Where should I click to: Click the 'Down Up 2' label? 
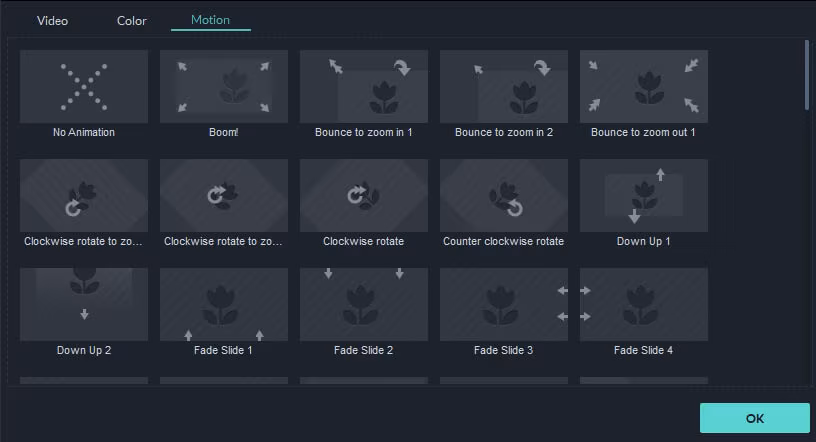84,350
